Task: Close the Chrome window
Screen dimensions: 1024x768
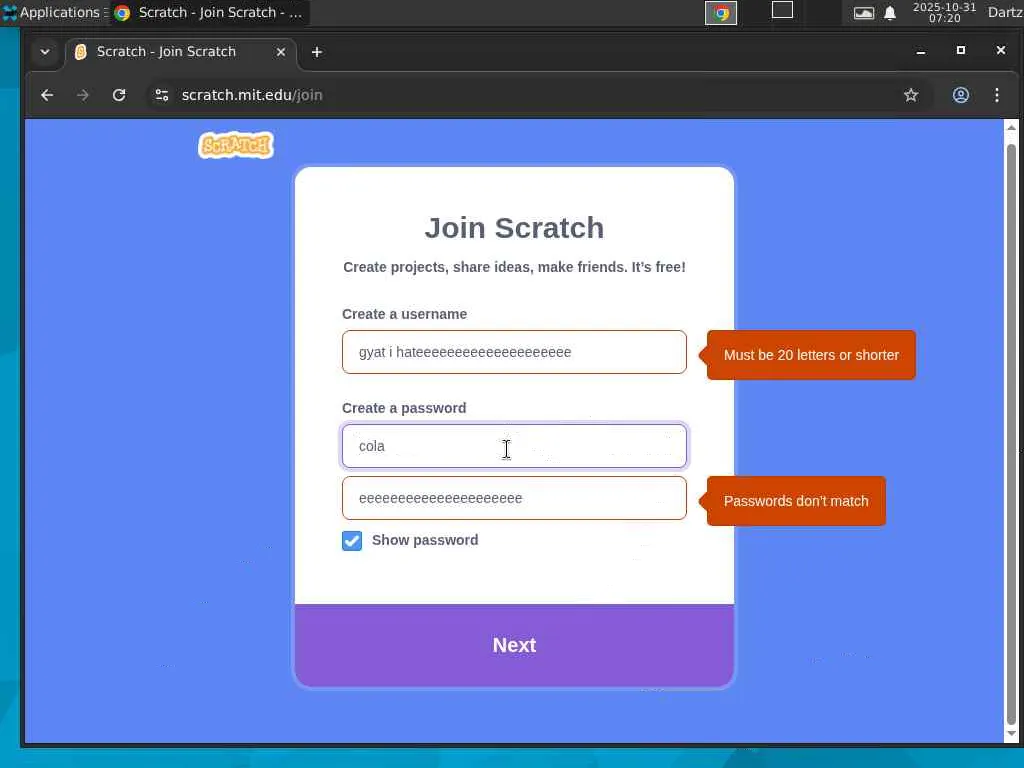Action: click(1000, 50)
